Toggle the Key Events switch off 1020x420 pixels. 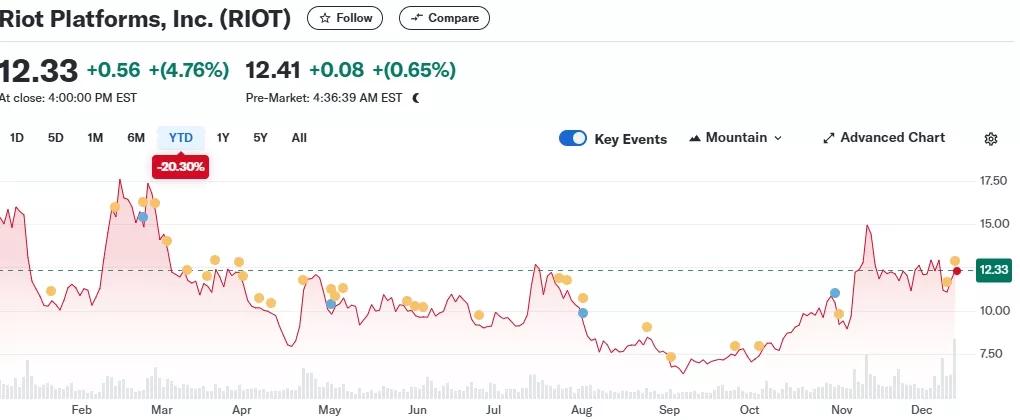point(573,139)
